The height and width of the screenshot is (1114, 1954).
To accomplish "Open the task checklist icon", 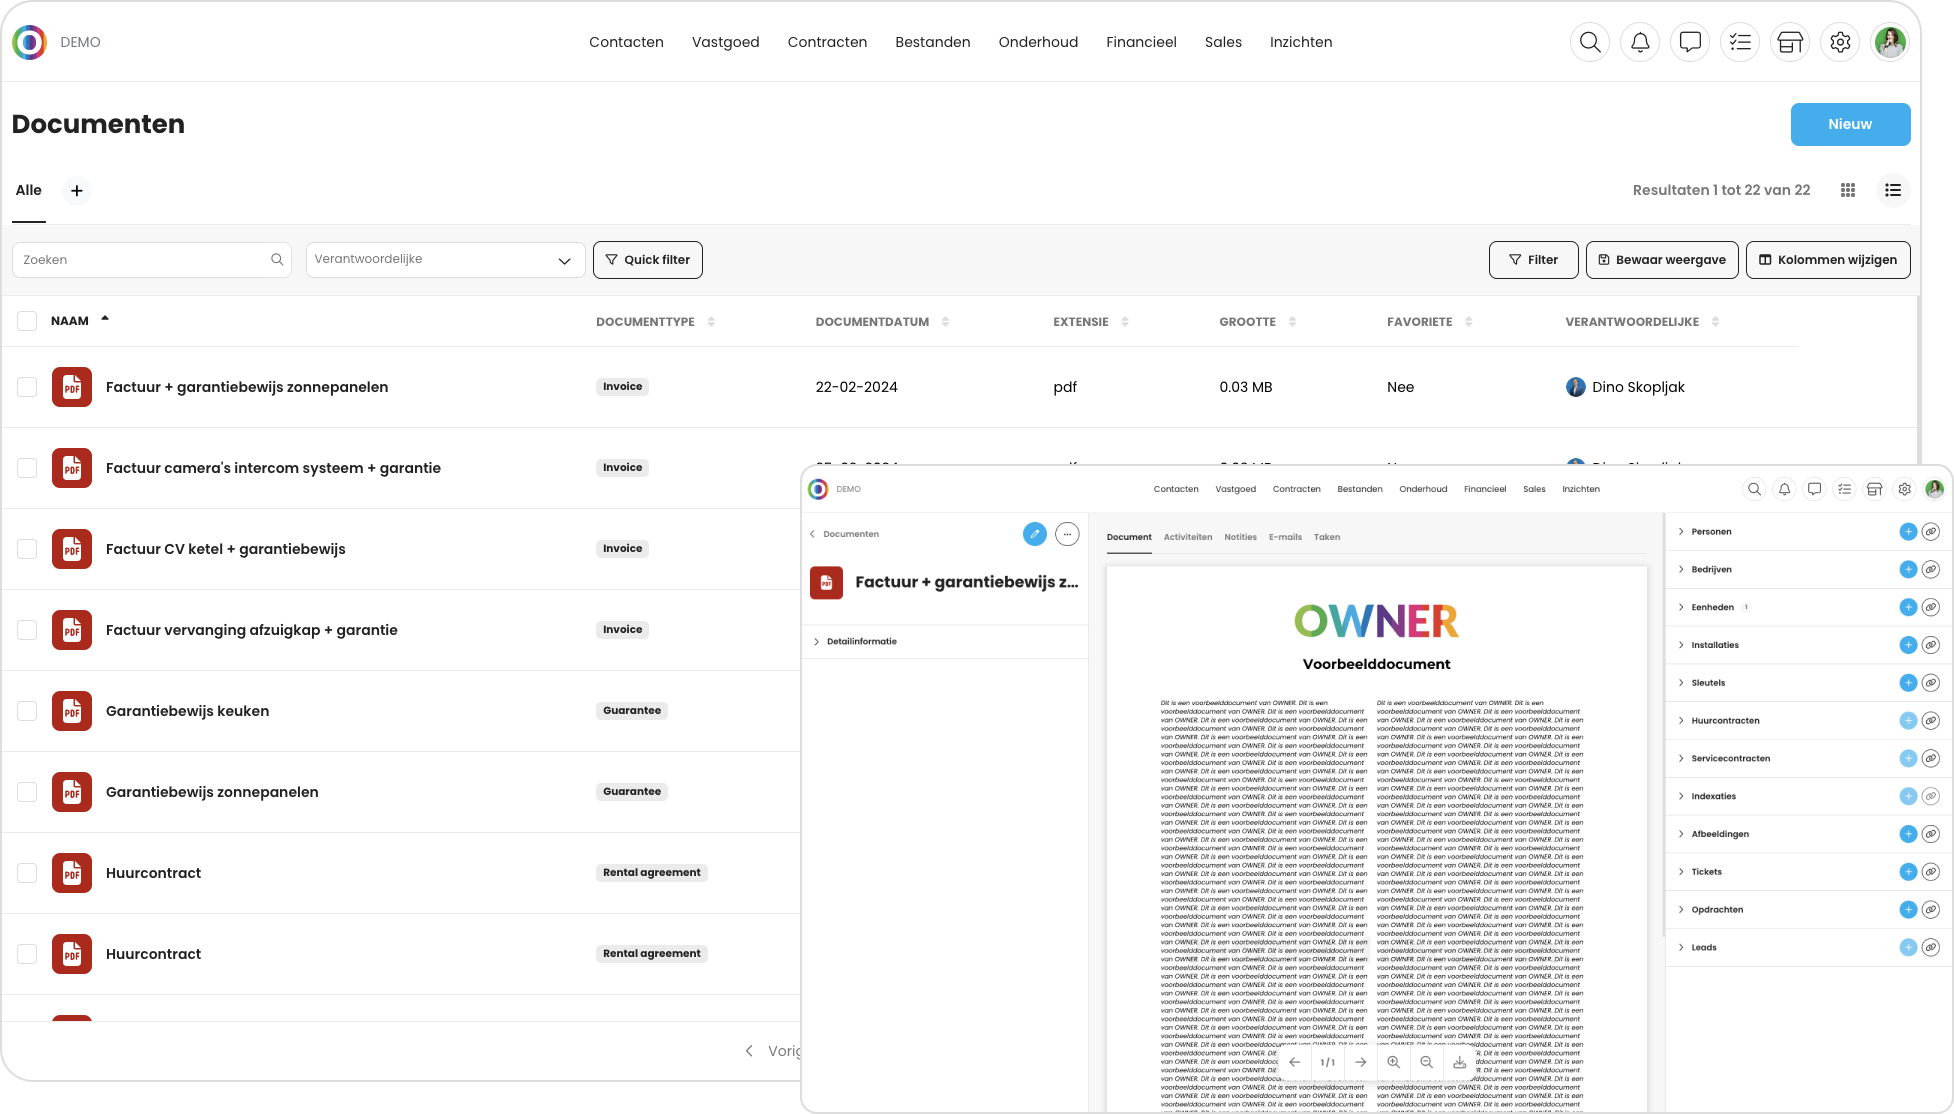I will click(1740, 42).
